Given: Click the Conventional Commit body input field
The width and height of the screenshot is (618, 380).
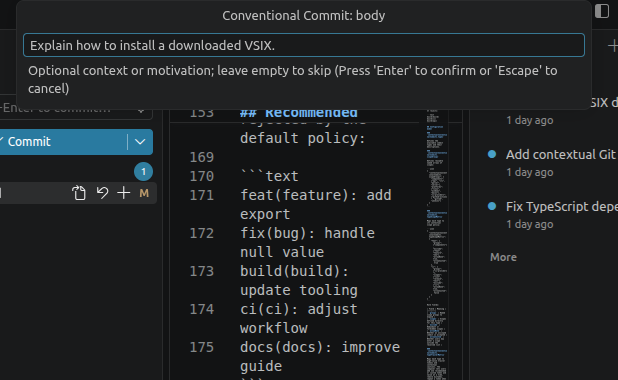Looking at the screenshot, I should click(303, 45).
